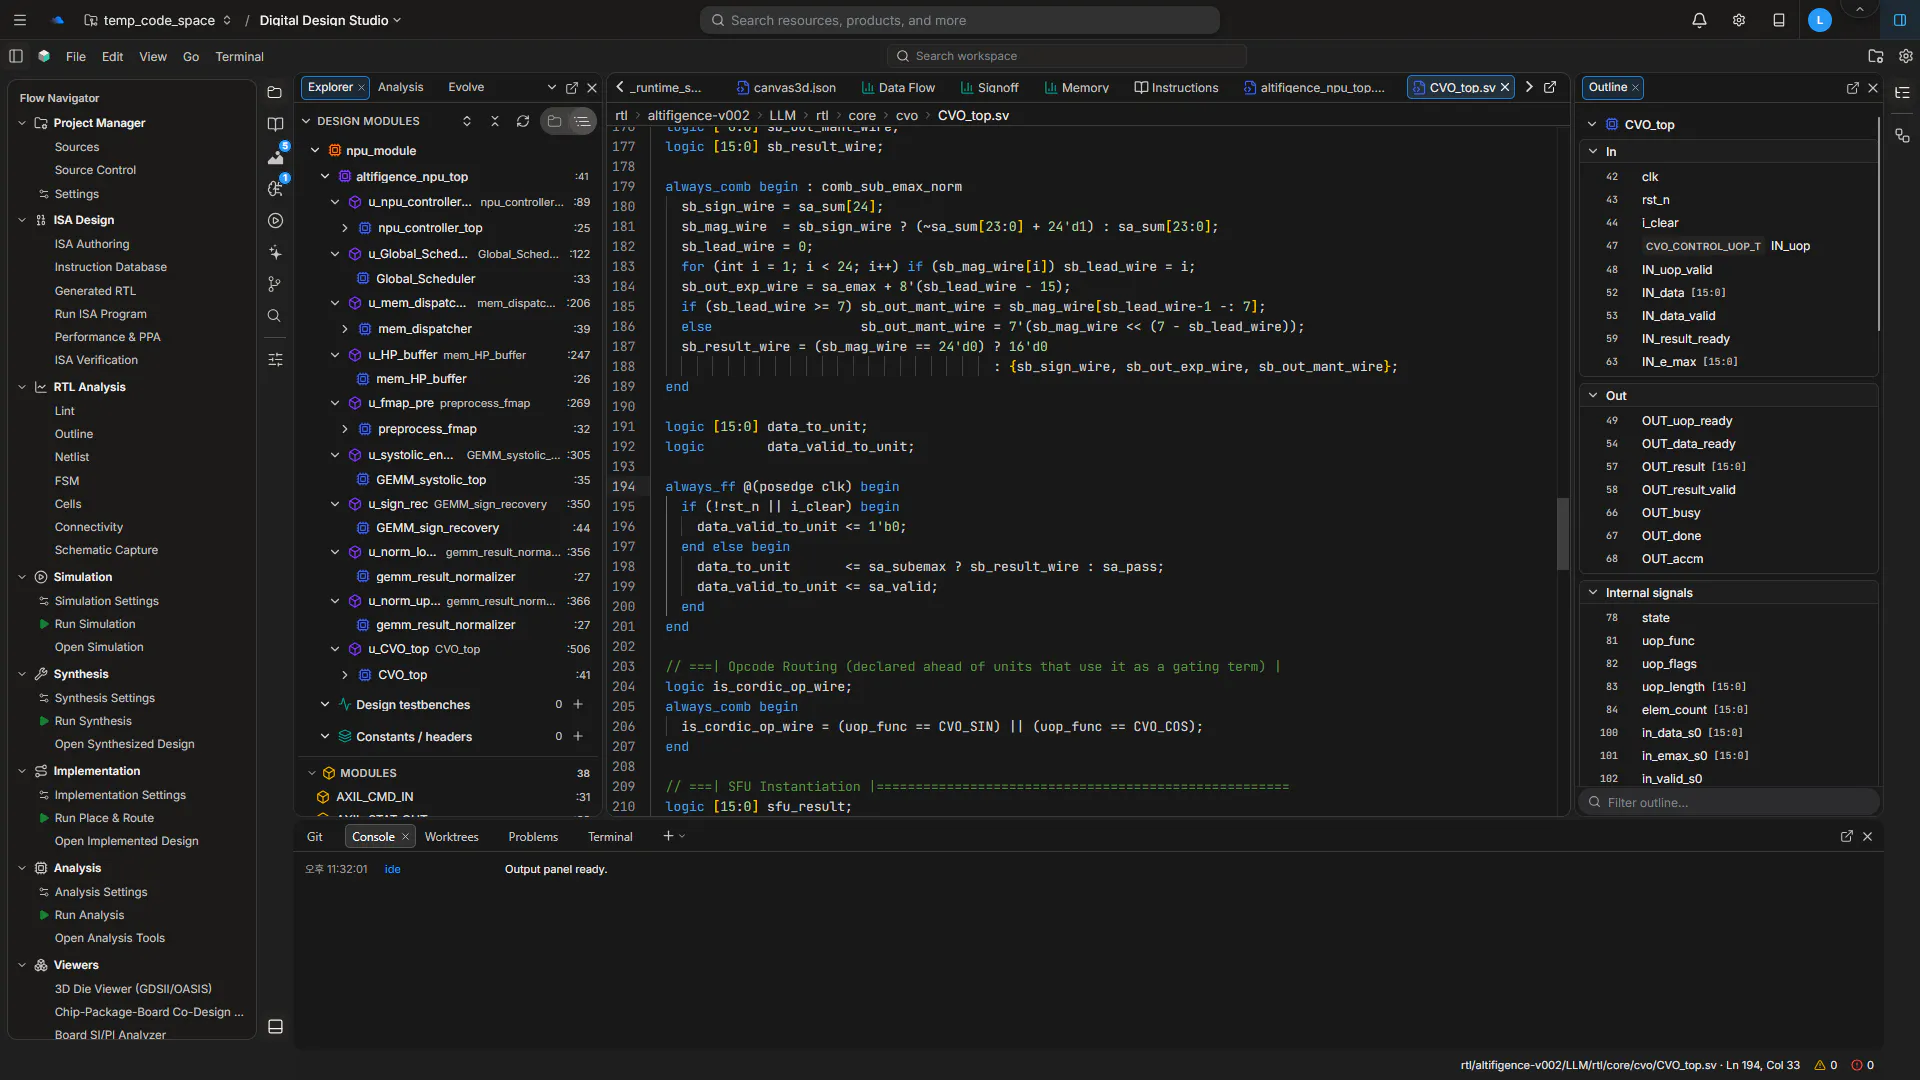Image resolution: width=1920 pixels, height=1080 pixels.
Task: Expand the npu_controller_top tree node
Action: pos(345,228)
